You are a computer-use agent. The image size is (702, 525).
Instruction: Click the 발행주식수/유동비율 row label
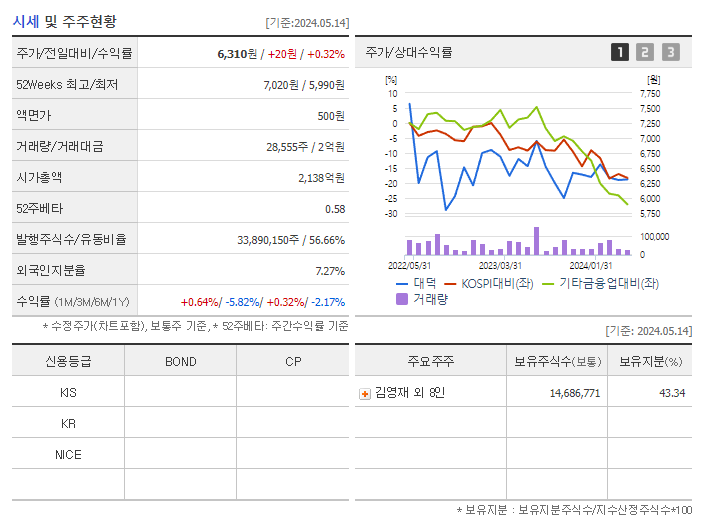tap(71, 239)
